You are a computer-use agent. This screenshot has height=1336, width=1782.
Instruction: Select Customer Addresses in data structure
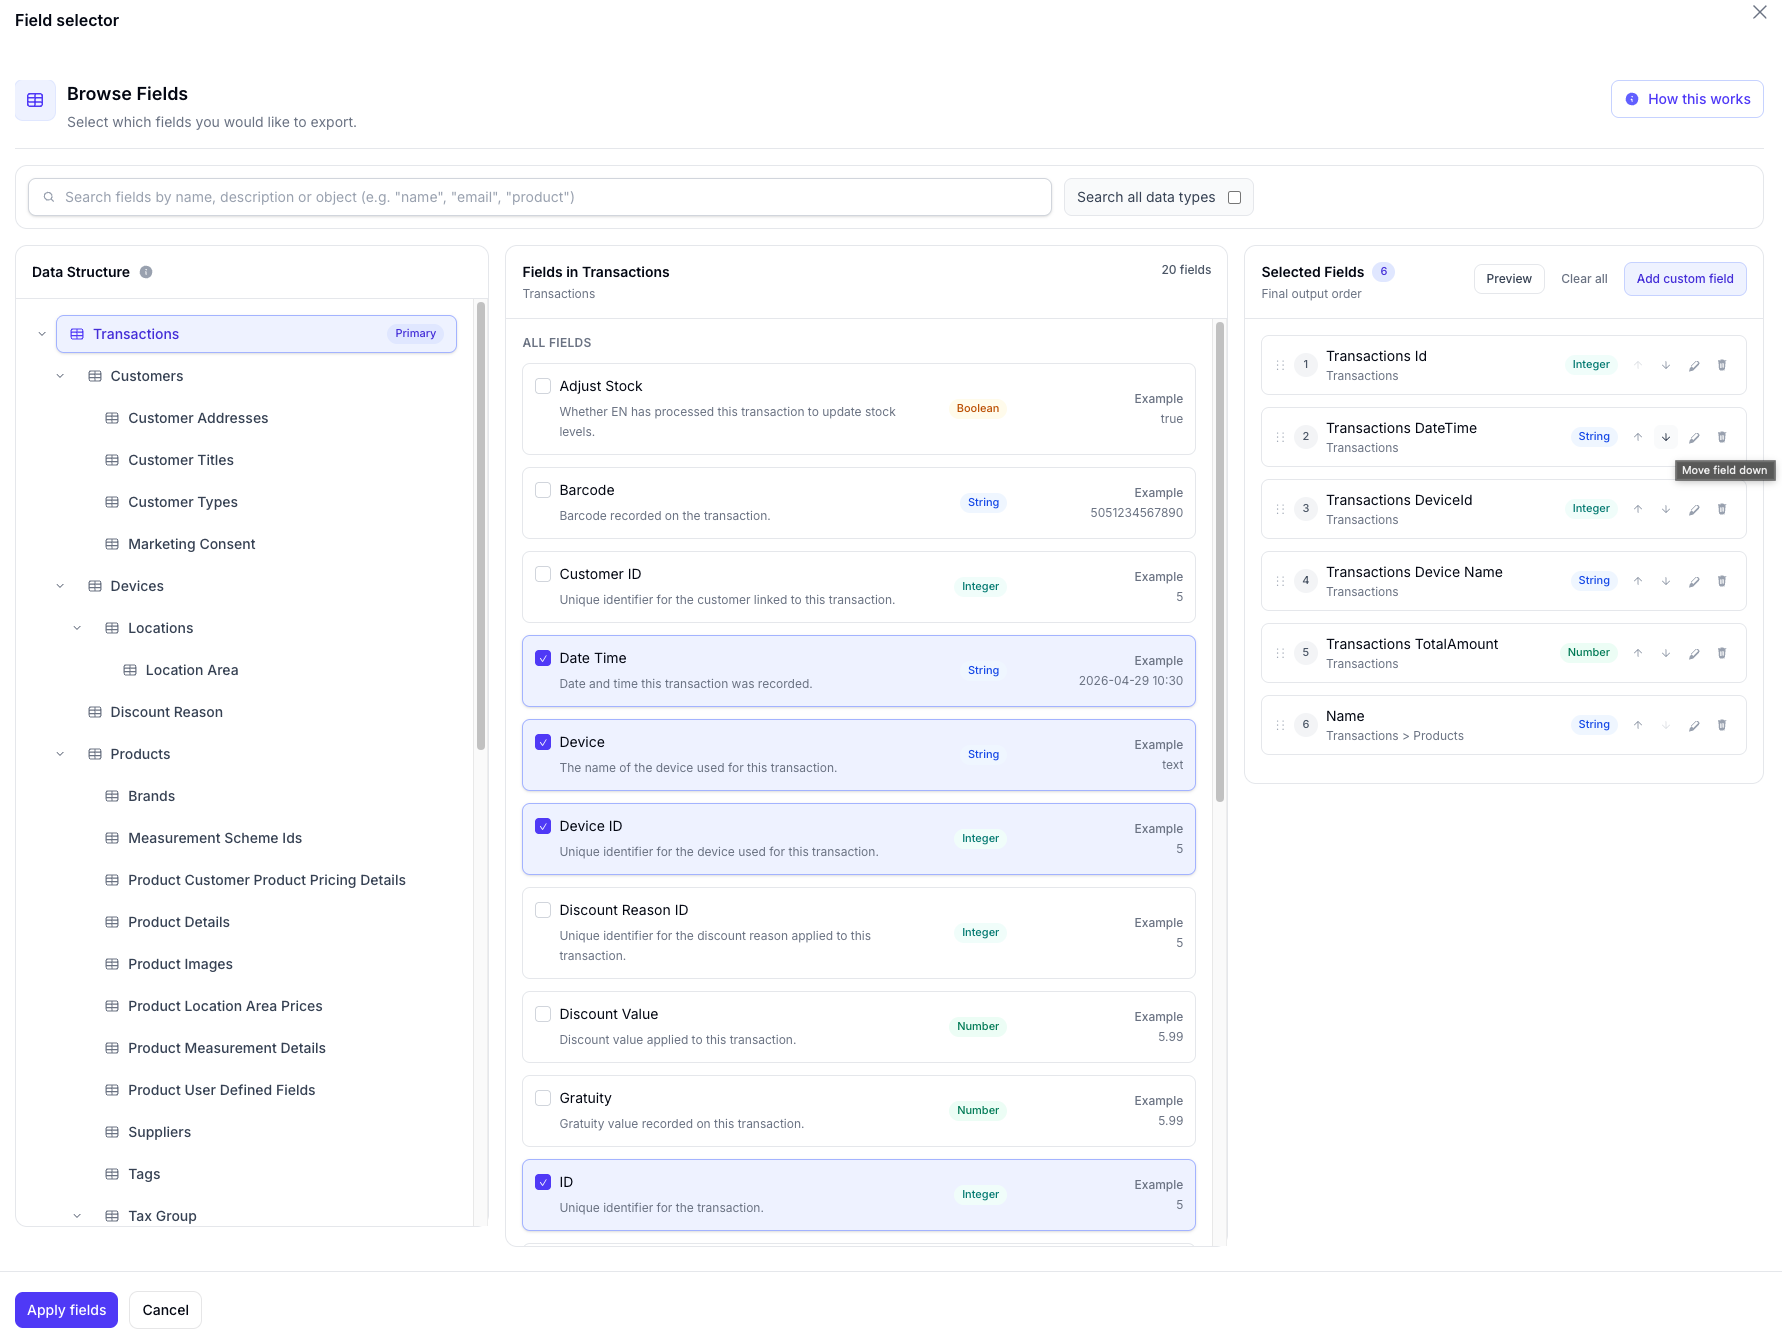point(198,418)
